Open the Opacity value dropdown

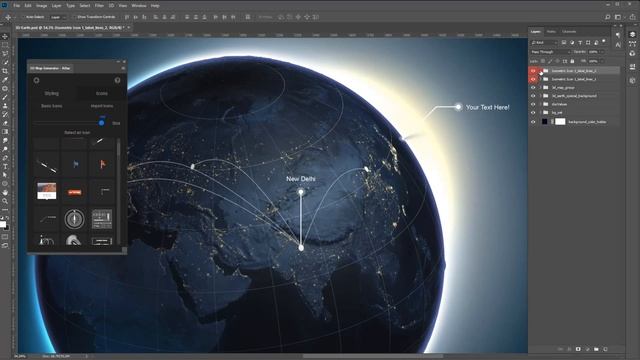pyautogui.click(x=601, y=52)
